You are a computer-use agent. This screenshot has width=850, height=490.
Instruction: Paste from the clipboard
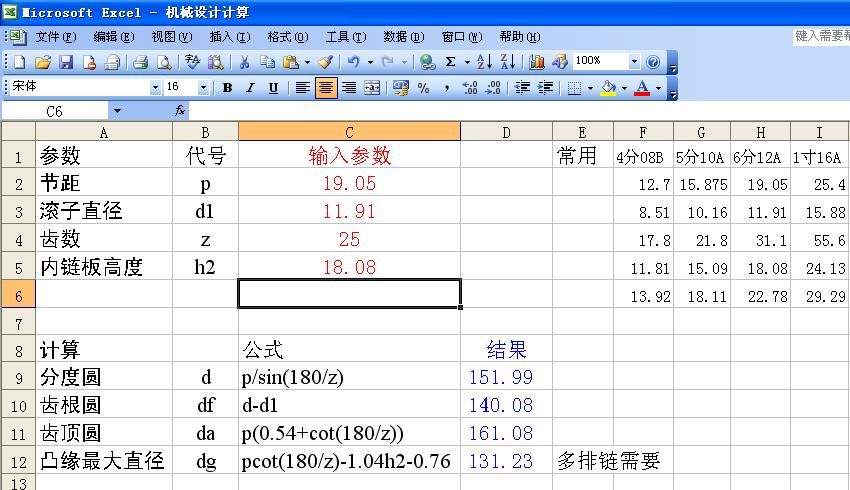point(291,62)
